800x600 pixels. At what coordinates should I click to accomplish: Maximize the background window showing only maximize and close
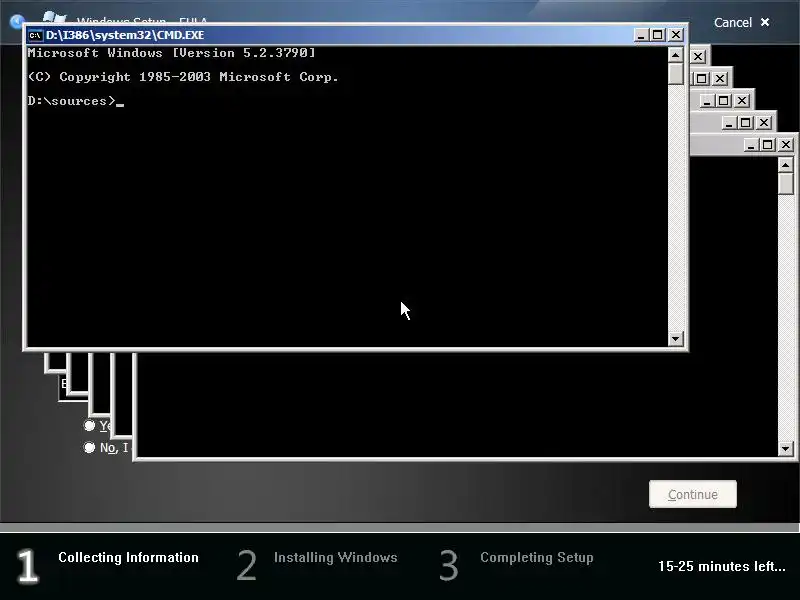[702, 79]
